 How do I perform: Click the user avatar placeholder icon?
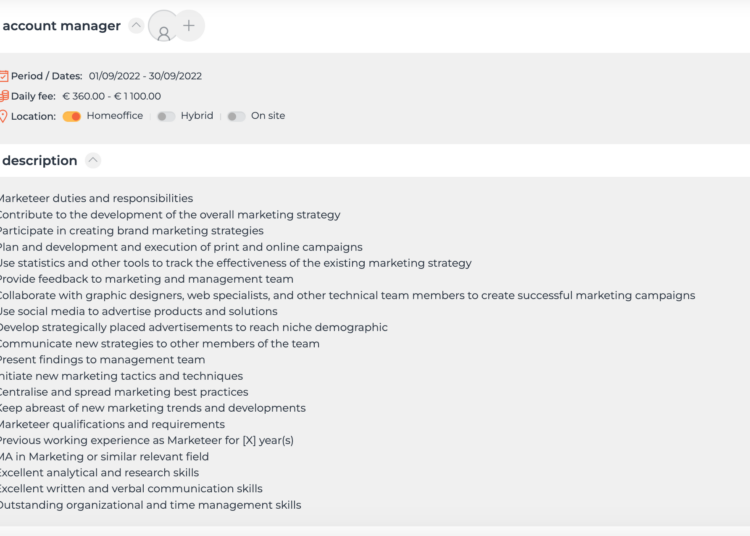point(163,28)
